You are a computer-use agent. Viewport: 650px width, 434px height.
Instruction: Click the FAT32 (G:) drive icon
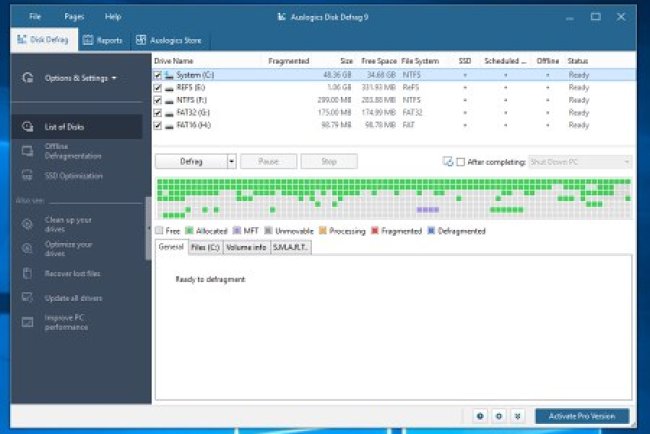pos(169,113)
